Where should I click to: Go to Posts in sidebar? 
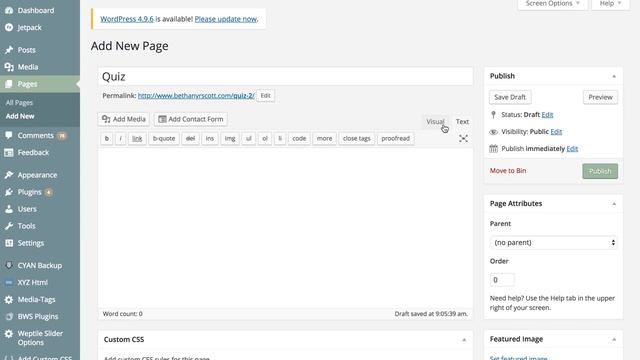pos(27,50)
